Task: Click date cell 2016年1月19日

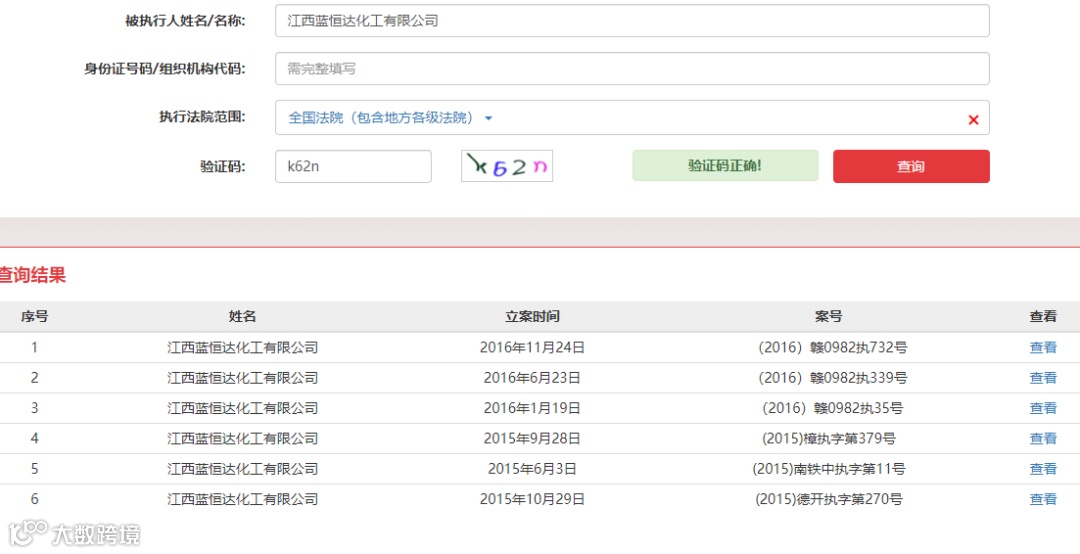Action: [532, 408]
